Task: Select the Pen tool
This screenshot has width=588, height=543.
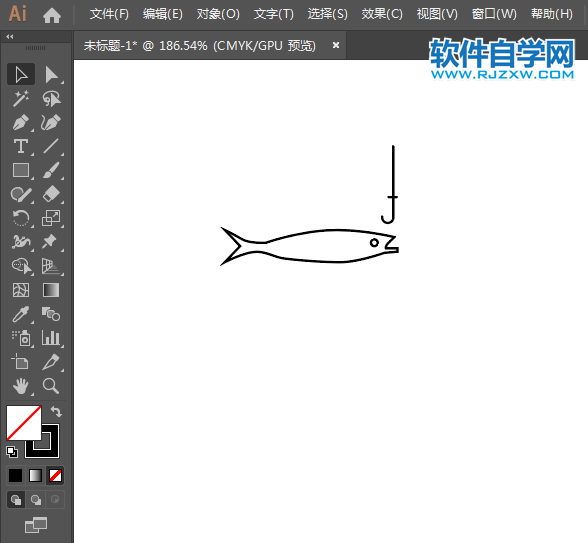Action: click(21, 122)
